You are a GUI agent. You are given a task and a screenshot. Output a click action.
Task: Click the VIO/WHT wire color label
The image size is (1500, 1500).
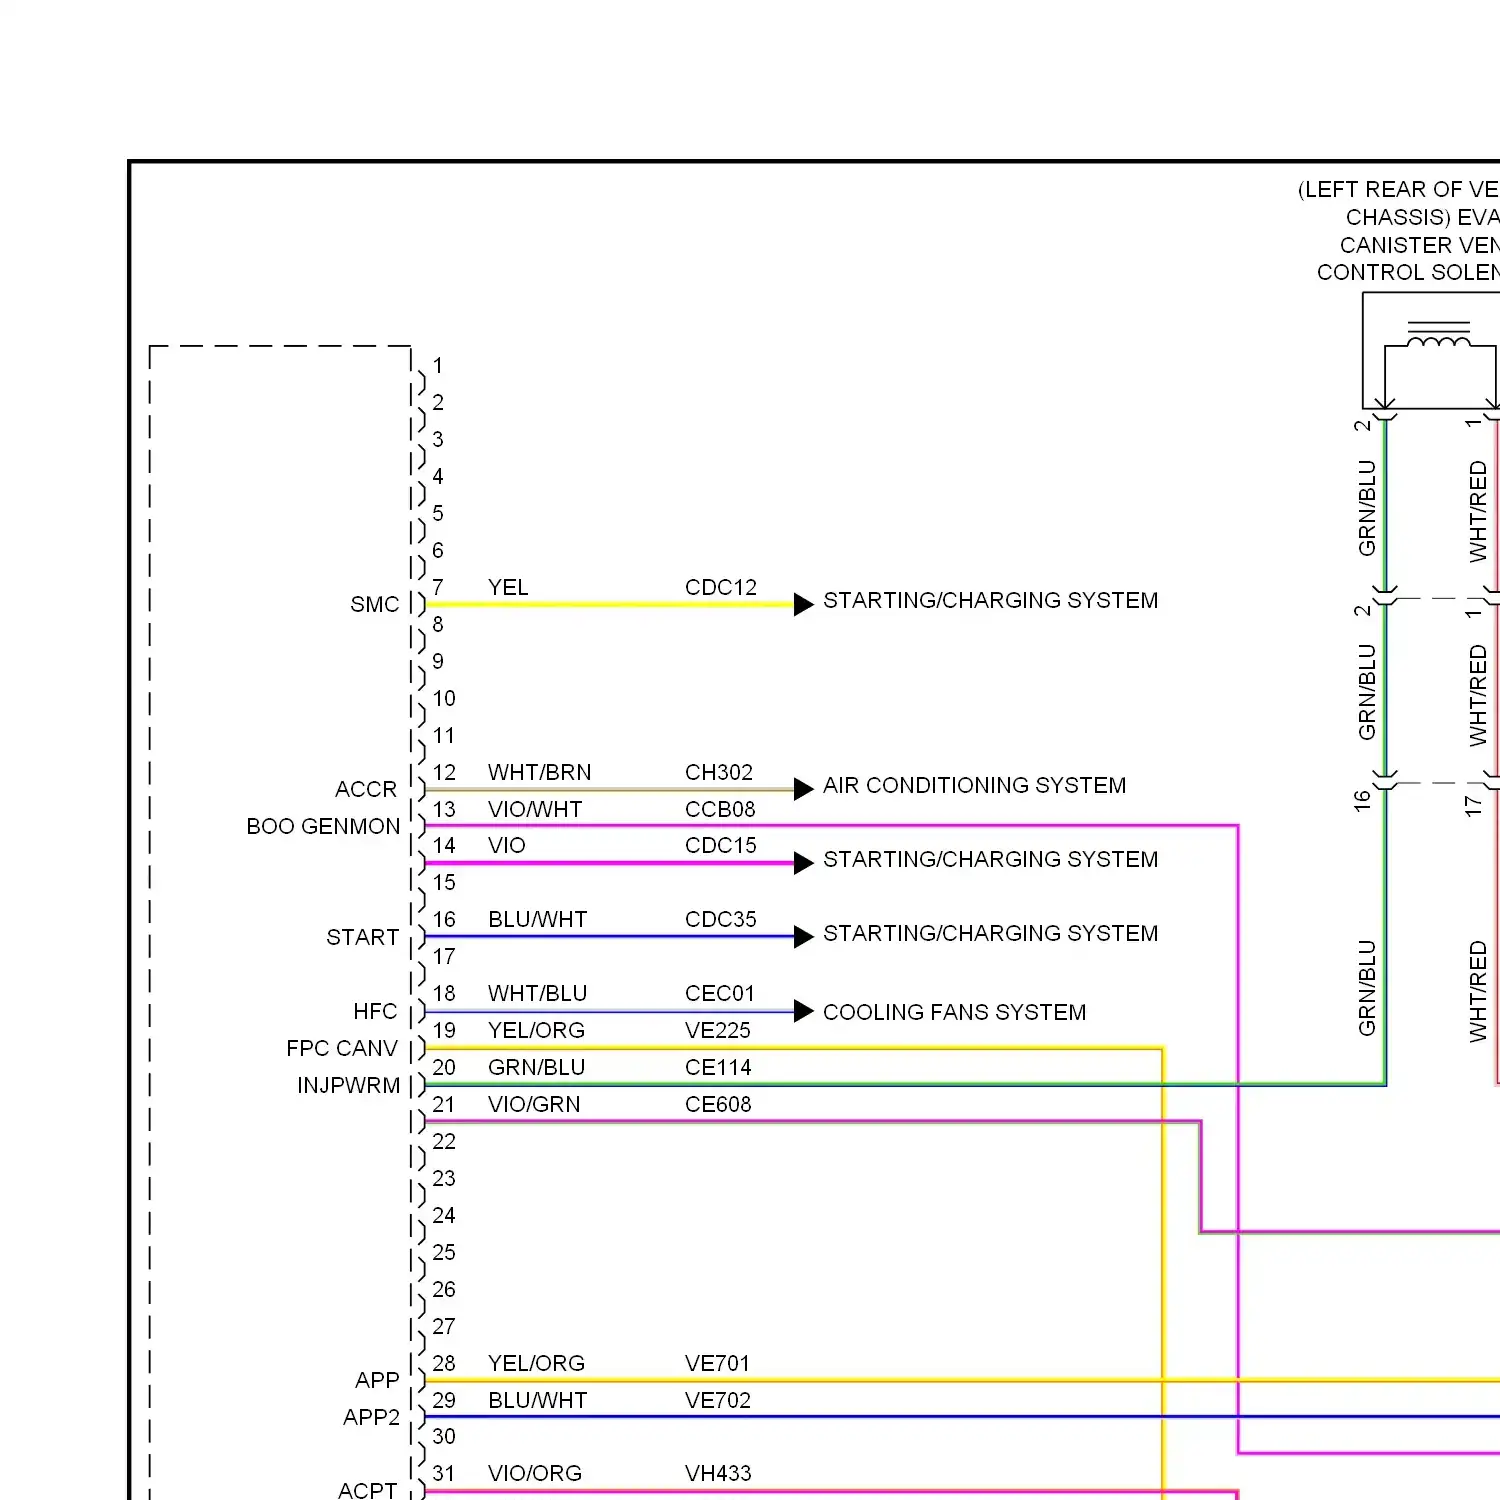pyautogui.click(x=535, y=809)
